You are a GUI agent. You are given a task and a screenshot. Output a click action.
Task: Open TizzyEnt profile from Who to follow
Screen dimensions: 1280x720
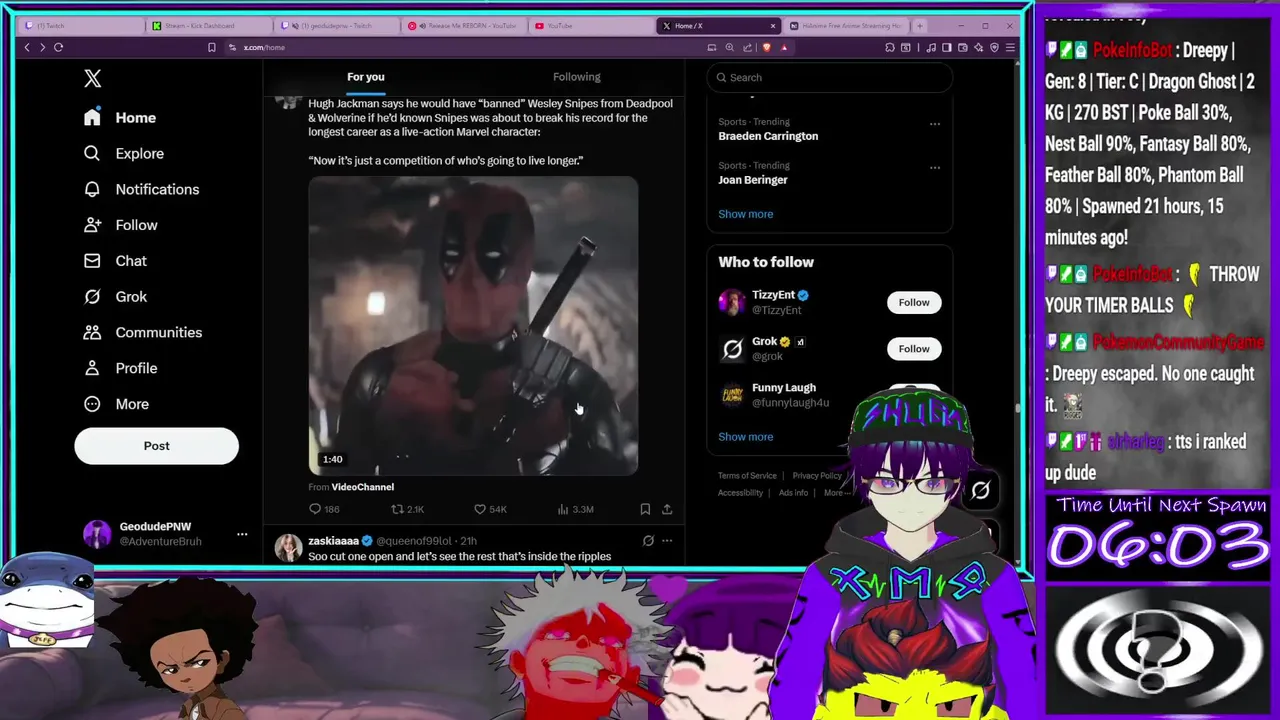(773, 295)
